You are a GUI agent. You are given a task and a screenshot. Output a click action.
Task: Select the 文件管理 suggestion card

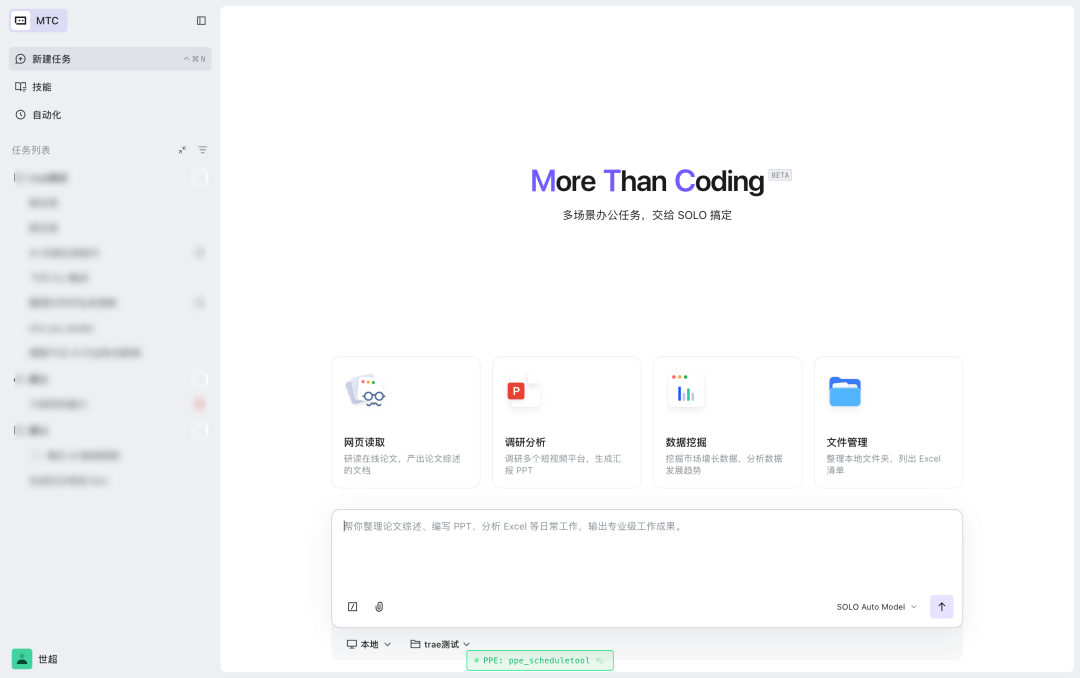(889, 422)
